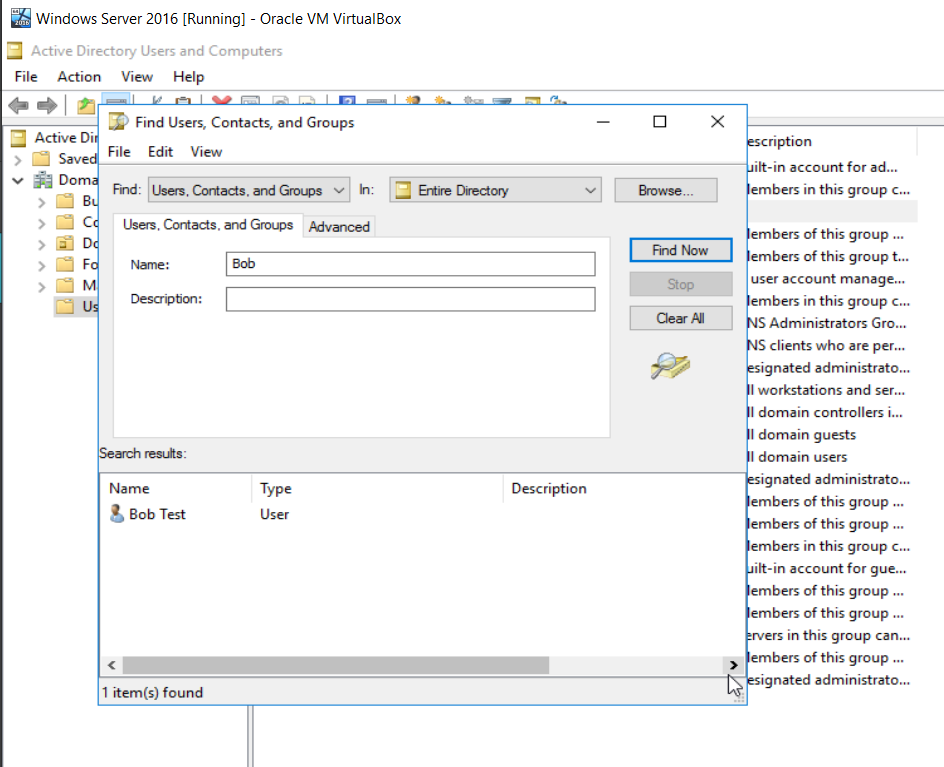Click the disabled Stop button

click(680, 284)
